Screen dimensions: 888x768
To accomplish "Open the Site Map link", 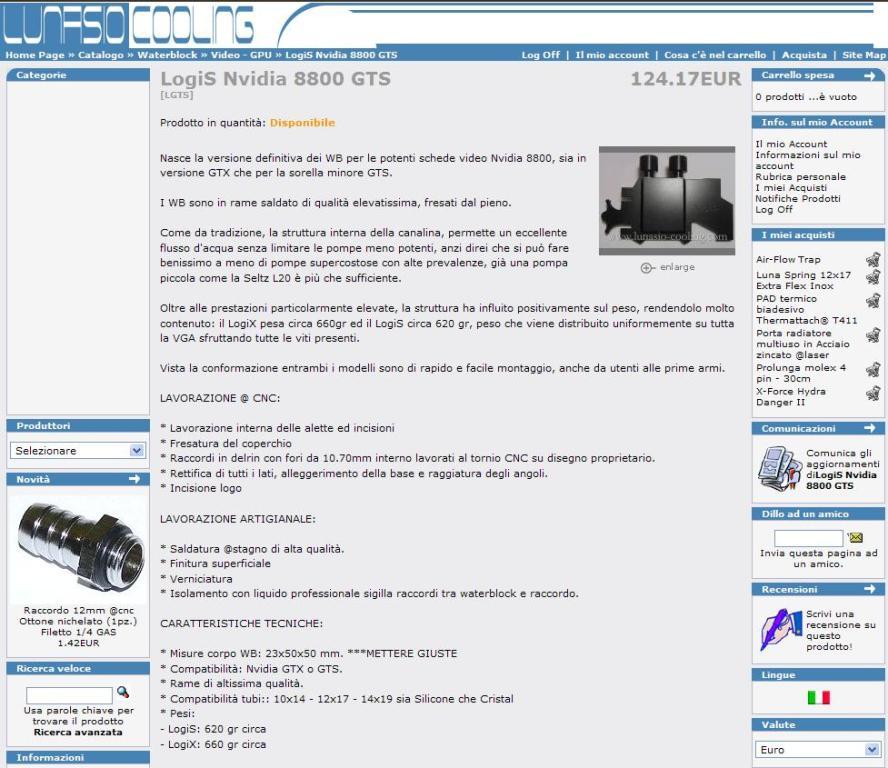I will pos(864,55).
